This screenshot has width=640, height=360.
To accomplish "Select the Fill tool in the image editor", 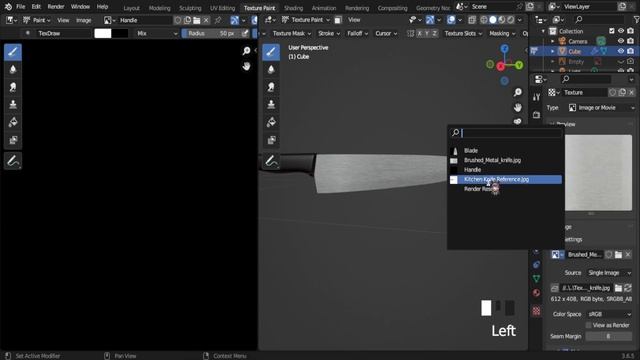I will 13,122.
